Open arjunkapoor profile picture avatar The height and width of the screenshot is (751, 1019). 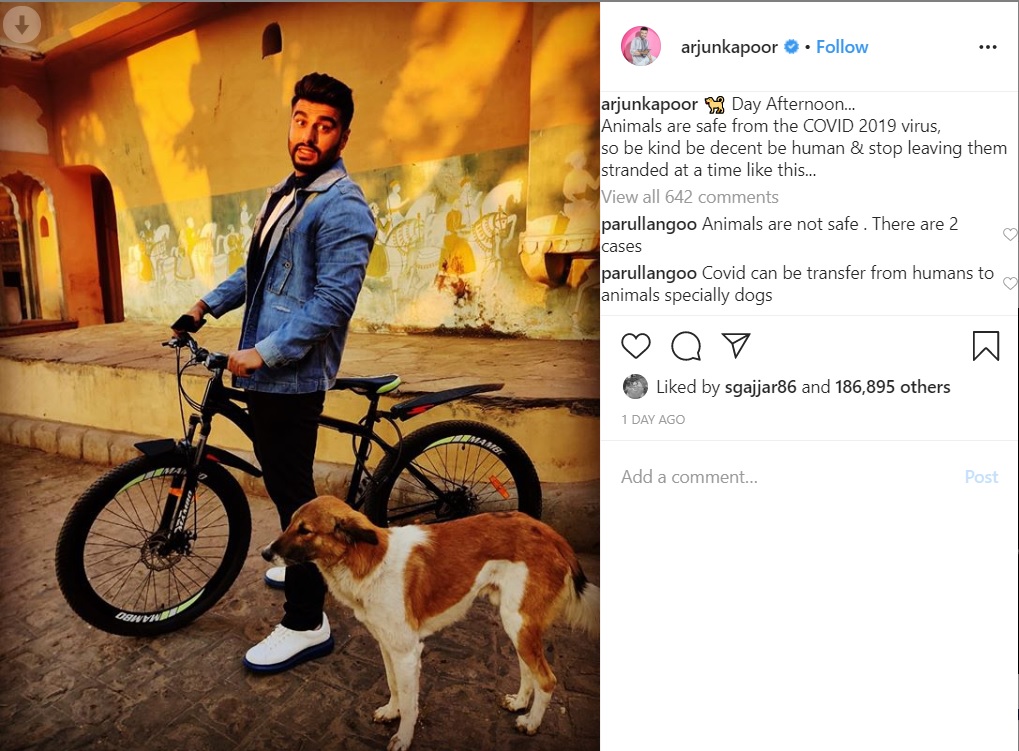(x=641, y=47)
